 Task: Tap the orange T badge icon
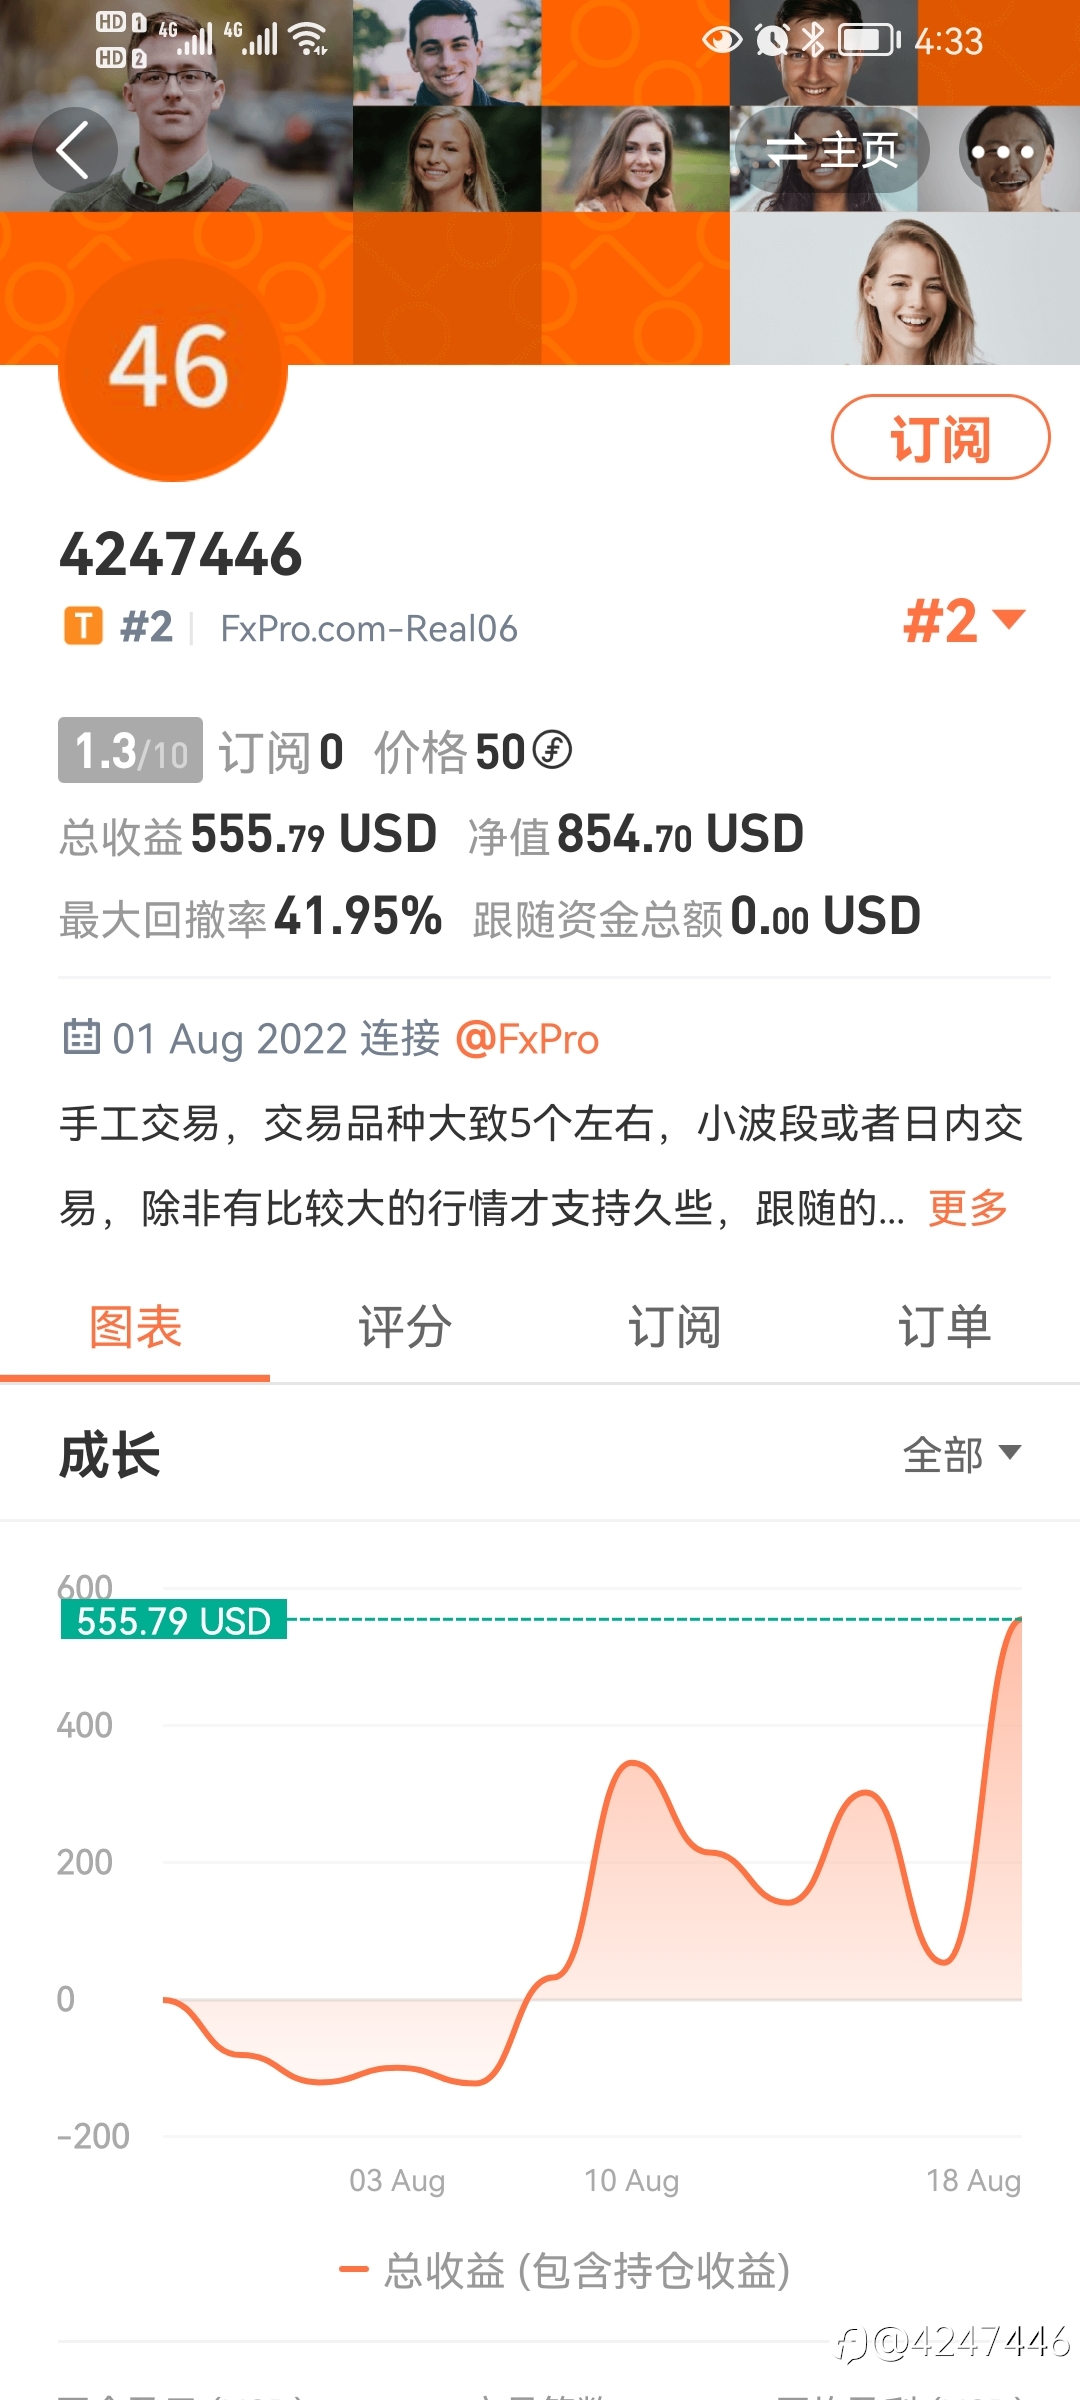pyautogui.click(x=84, y=627)
